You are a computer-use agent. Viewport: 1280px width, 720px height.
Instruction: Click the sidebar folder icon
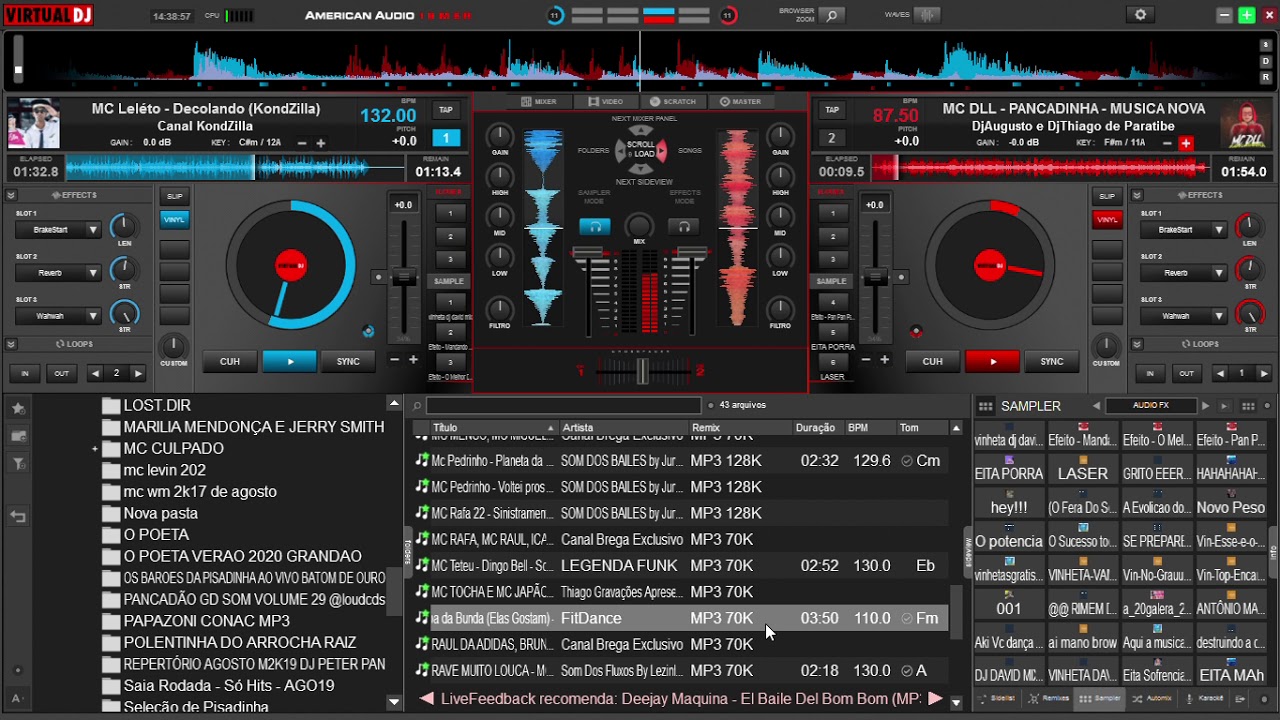pos(18,436)
